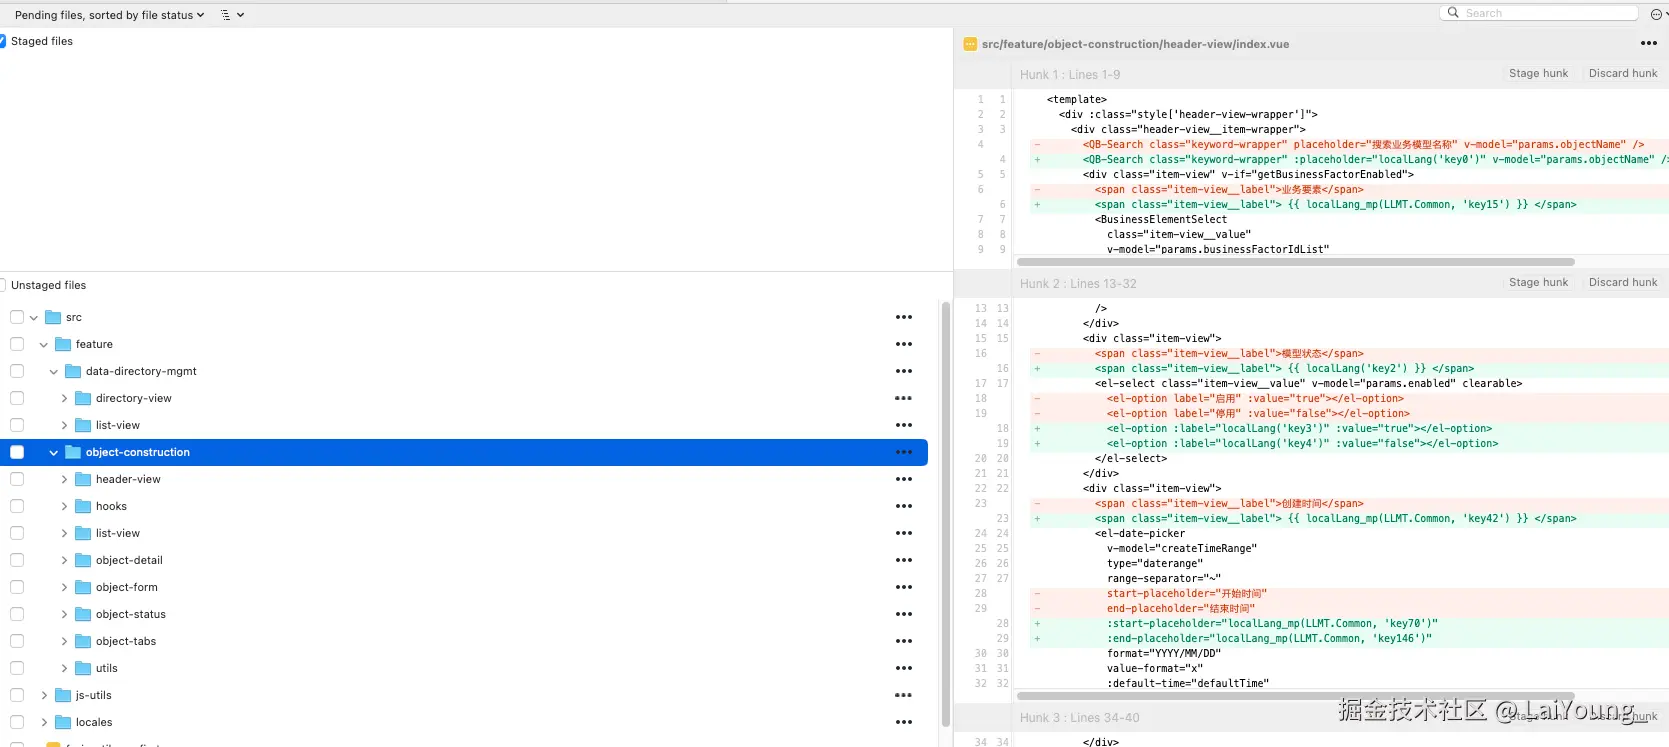The image size is (1669, 747).
Task: Select the object-status folder row
Action: coord(464,614)
